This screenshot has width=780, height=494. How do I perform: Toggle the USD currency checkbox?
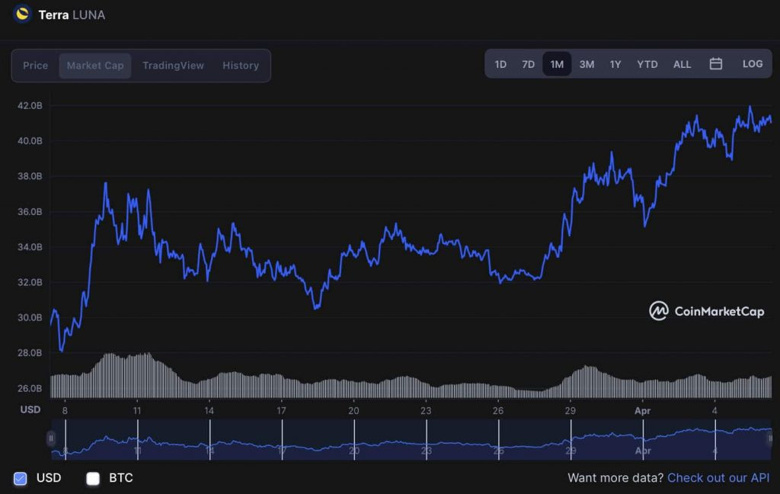pyautogui.click(x=20, y=478)
